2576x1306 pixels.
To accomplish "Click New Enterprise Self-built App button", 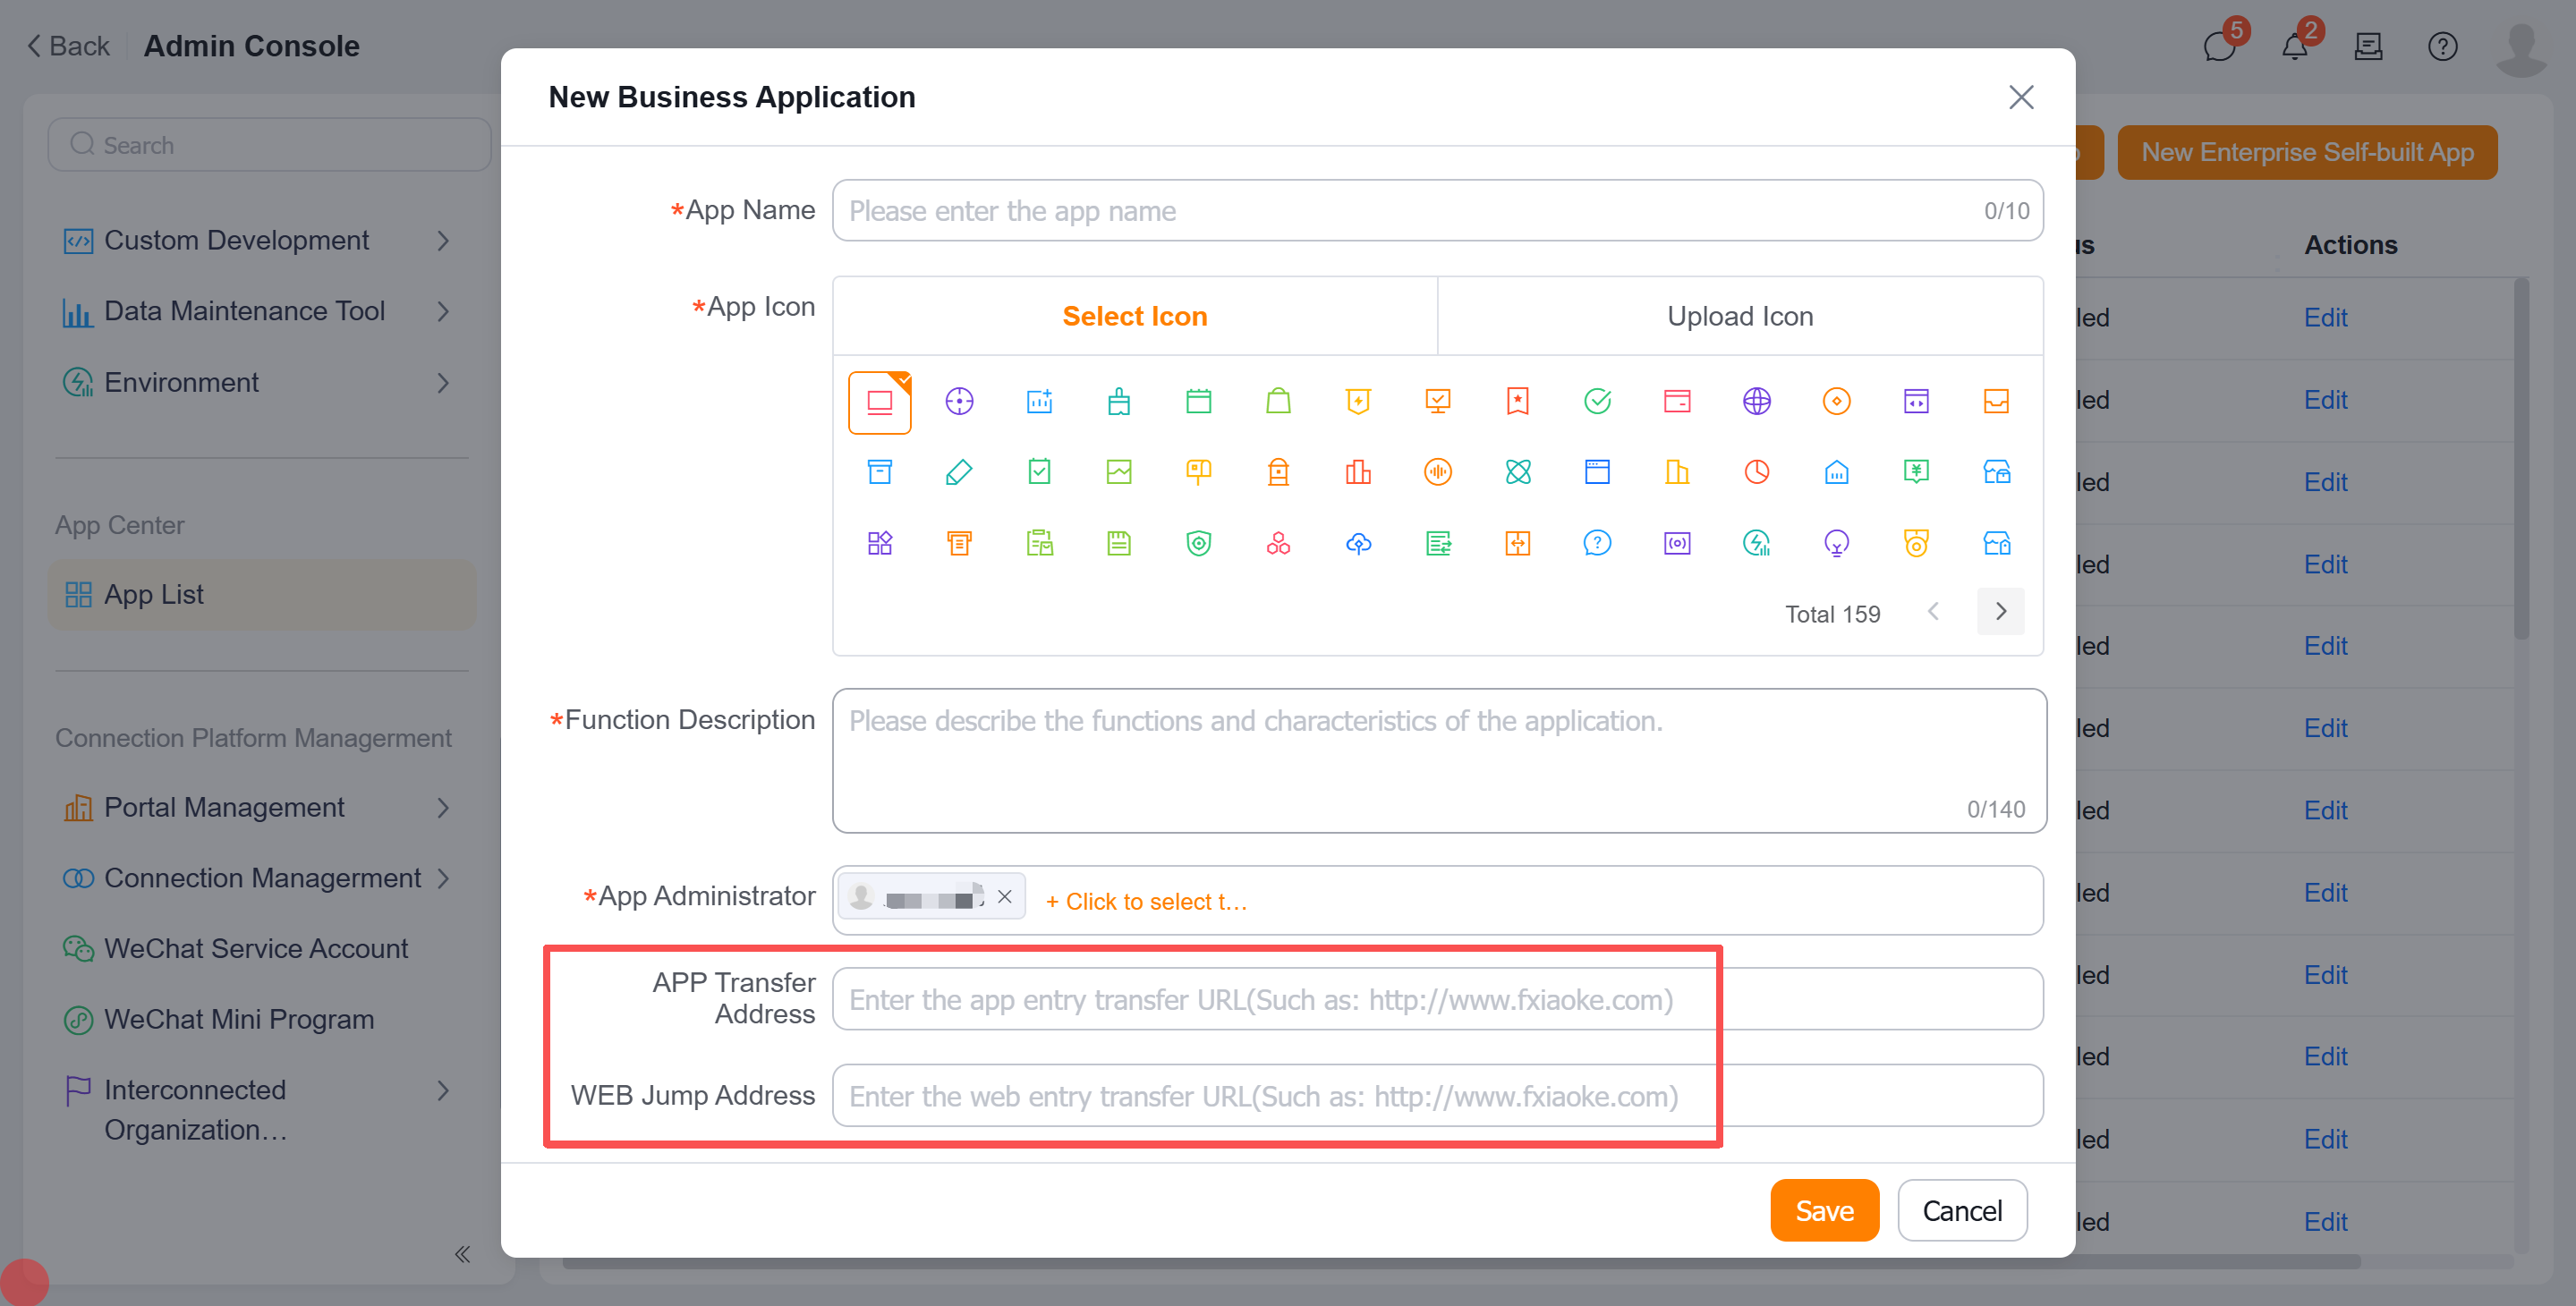I will coord(2307,152).
